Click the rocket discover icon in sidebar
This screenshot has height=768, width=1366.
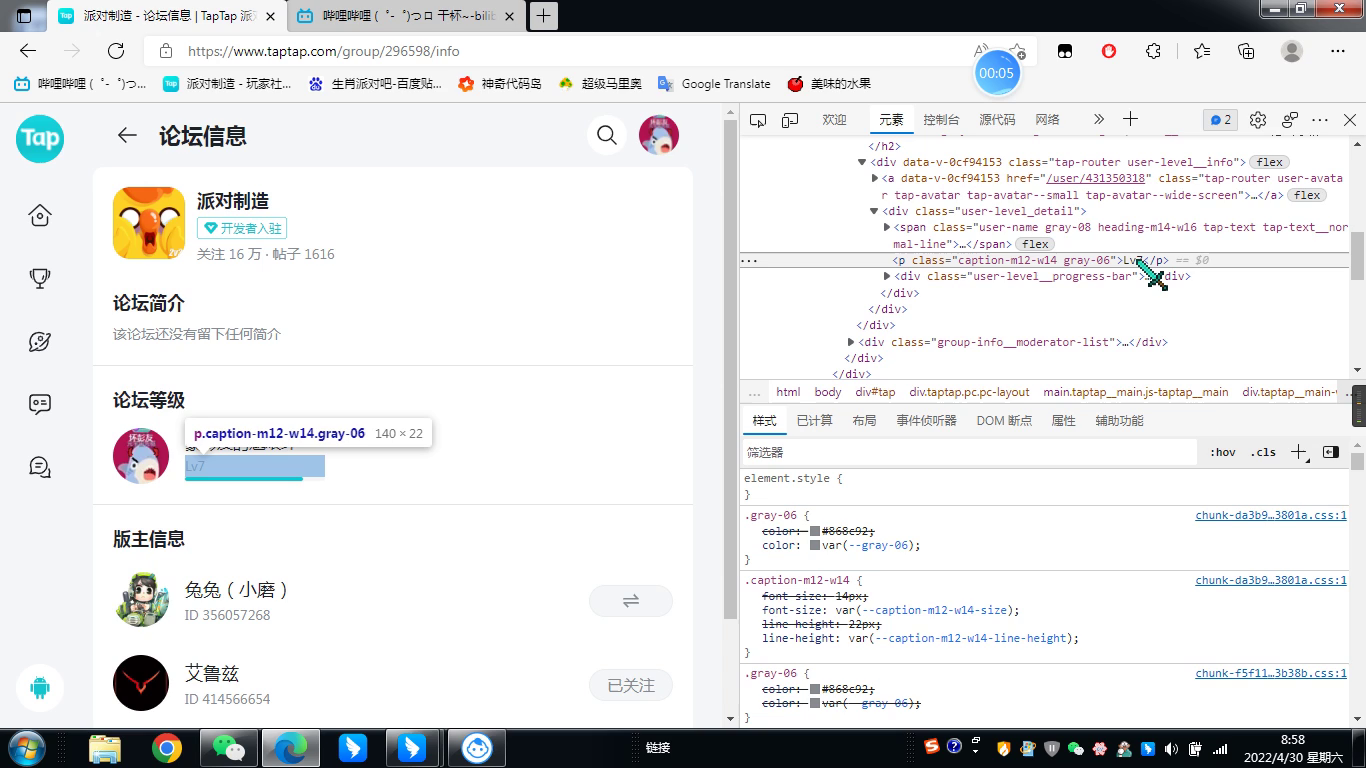(x=40, y=342)
